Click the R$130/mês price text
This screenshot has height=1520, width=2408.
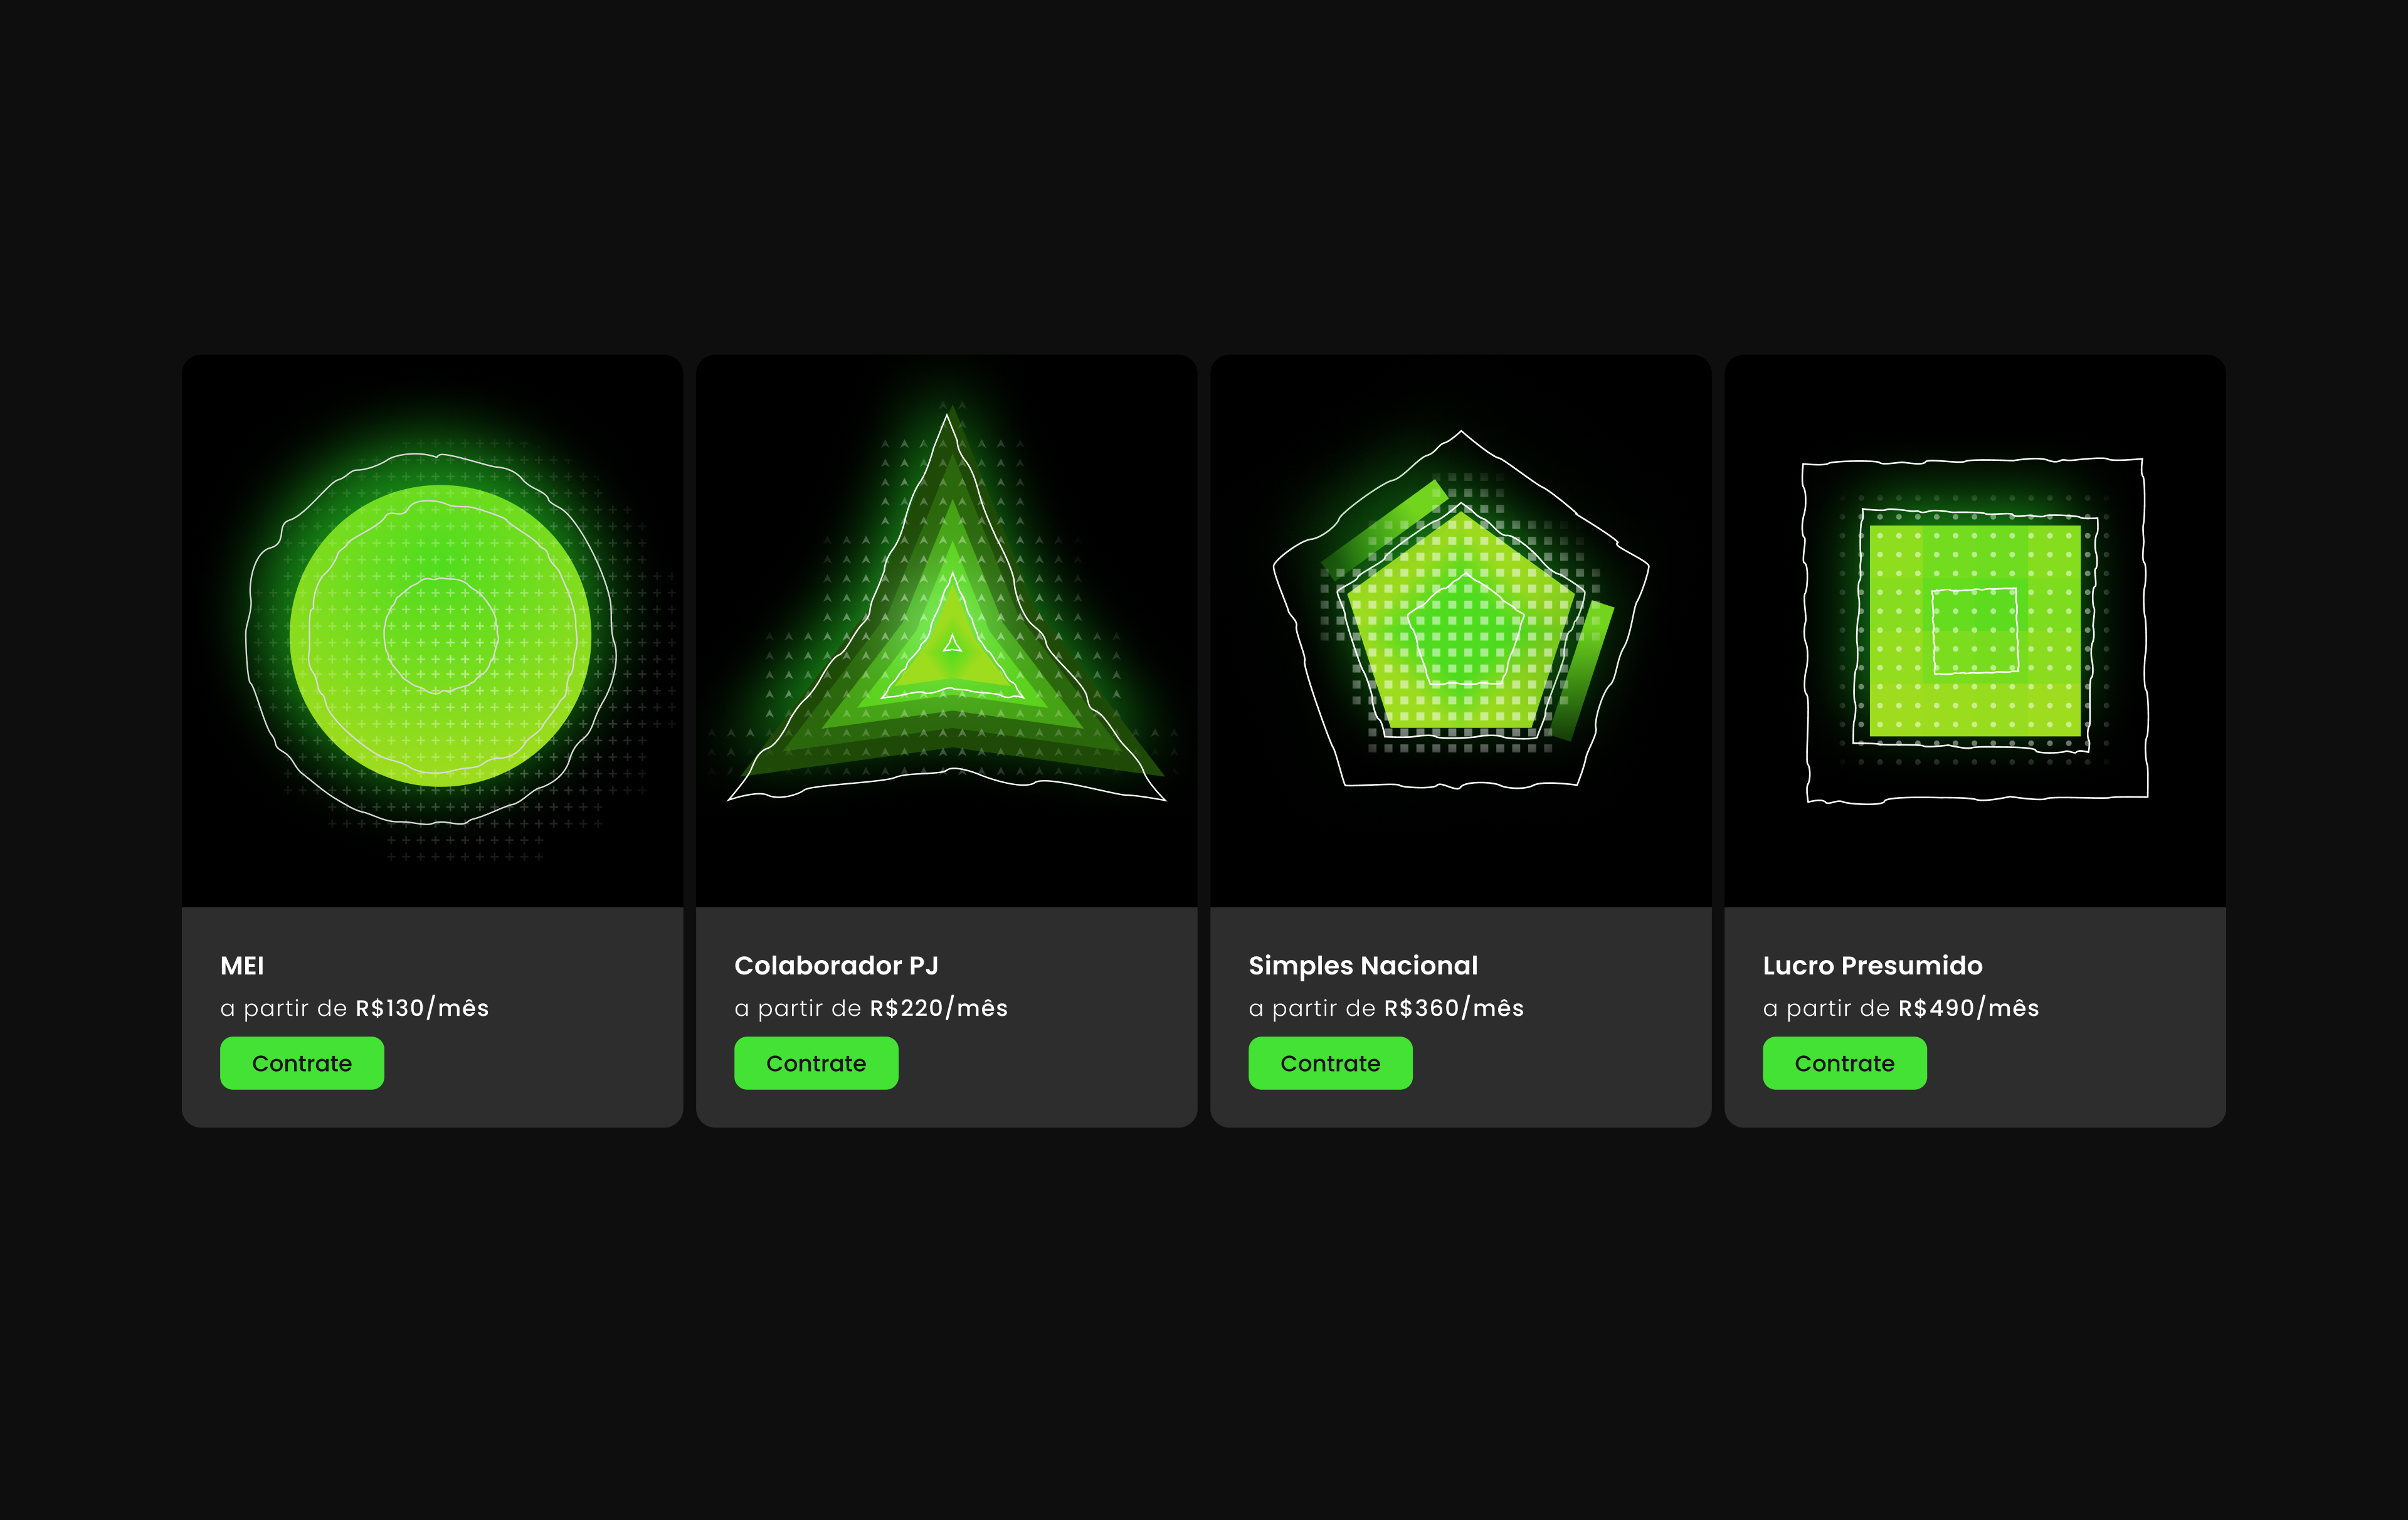pos(422,1008)
